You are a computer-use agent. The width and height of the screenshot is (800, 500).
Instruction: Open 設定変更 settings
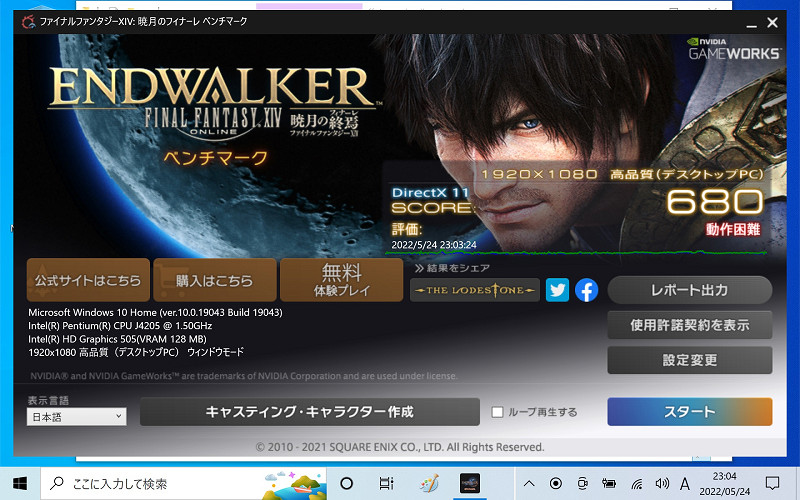[690, 360]
